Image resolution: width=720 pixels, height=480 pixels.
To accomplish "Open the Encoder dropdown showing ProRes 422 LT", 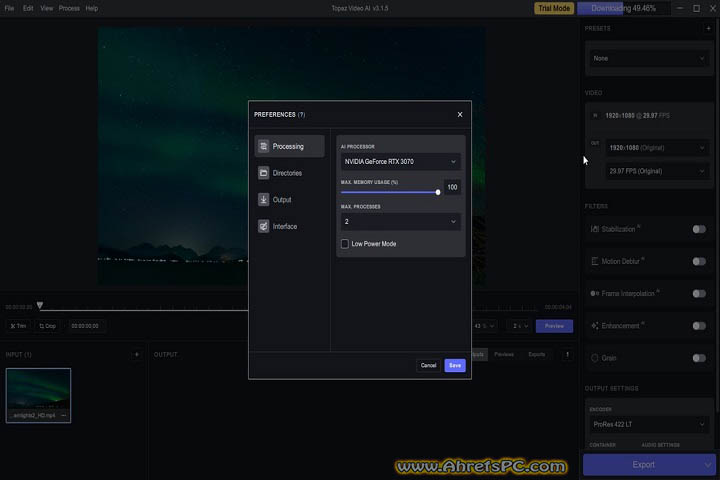I will (x=648, y=424).
